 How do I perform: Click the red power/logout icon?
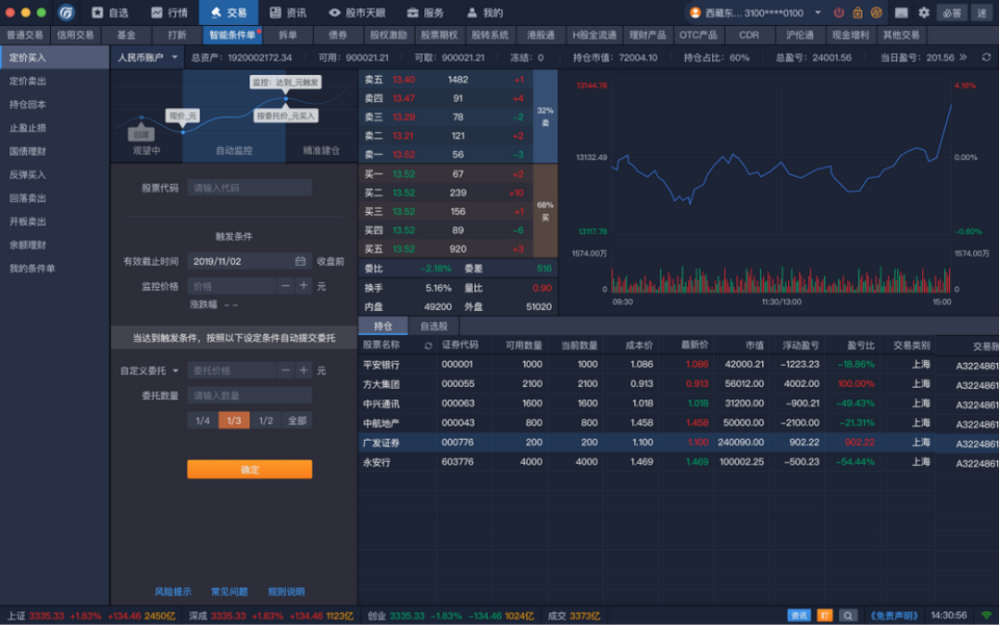pos(838,13)
